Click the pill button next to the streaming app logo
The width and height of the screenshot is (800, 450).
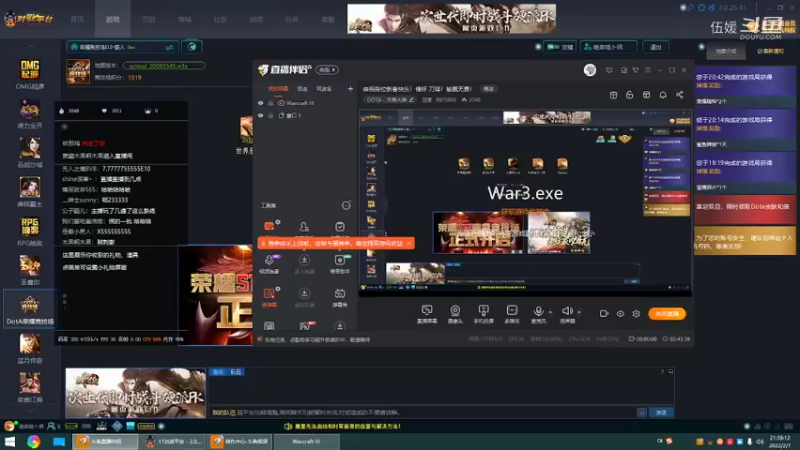[x=327, y=69]
